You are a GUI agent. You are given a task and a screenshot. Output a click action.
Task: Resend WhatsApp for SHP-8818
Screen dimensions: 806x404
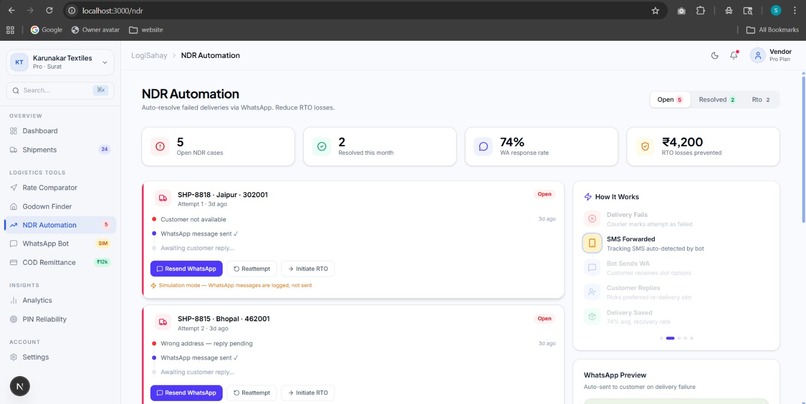pyautogui.click(x=187, y=269)
